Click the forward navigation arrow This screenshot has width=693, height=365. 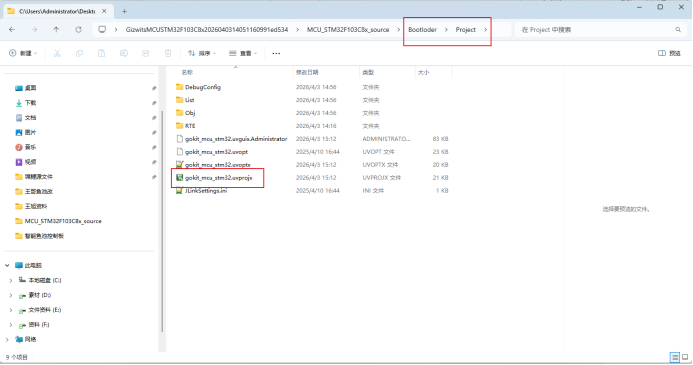pos(34,30)
